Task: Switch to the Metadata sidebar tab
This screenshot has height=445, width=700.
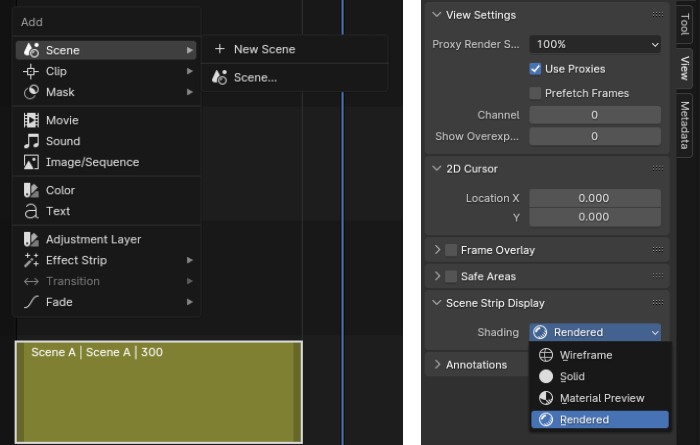Action: (x=684, y=125)
